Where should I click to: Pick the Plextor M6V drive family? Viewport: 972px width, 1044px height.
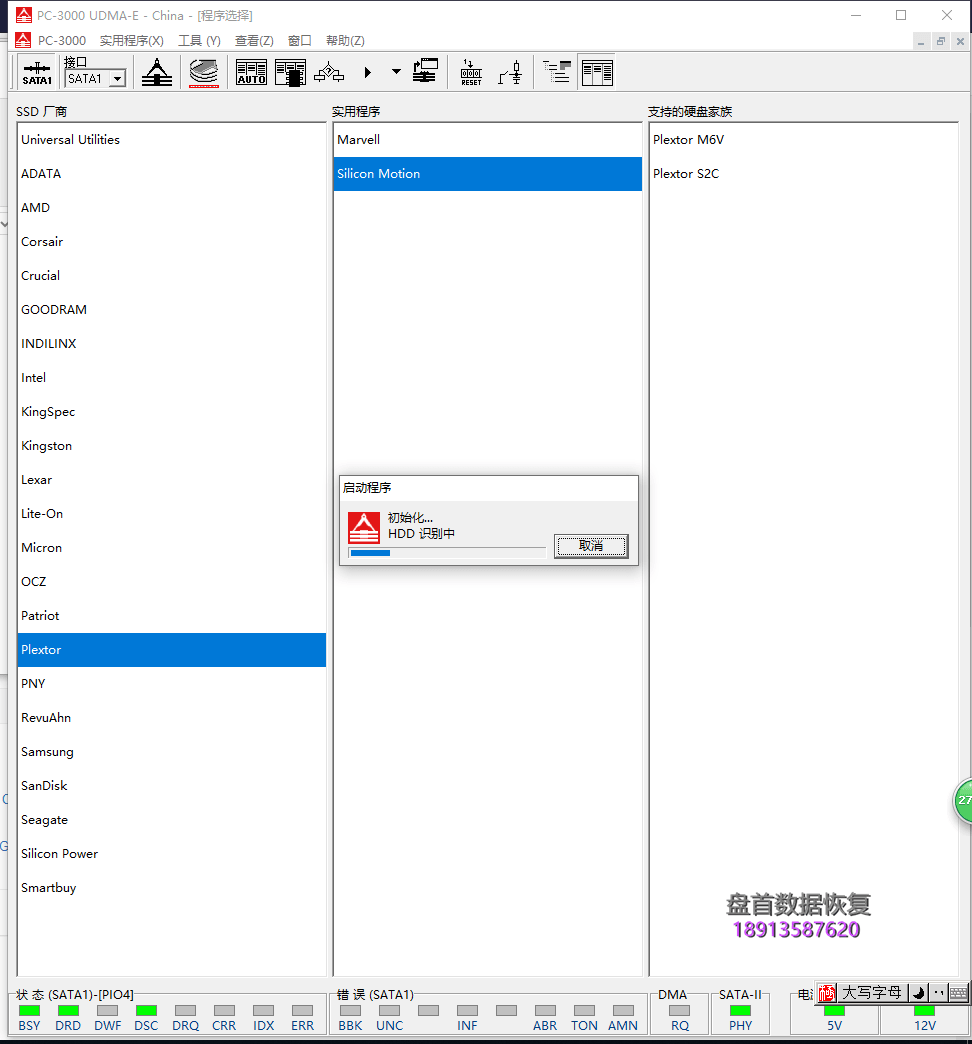click(x=804, y=140)
